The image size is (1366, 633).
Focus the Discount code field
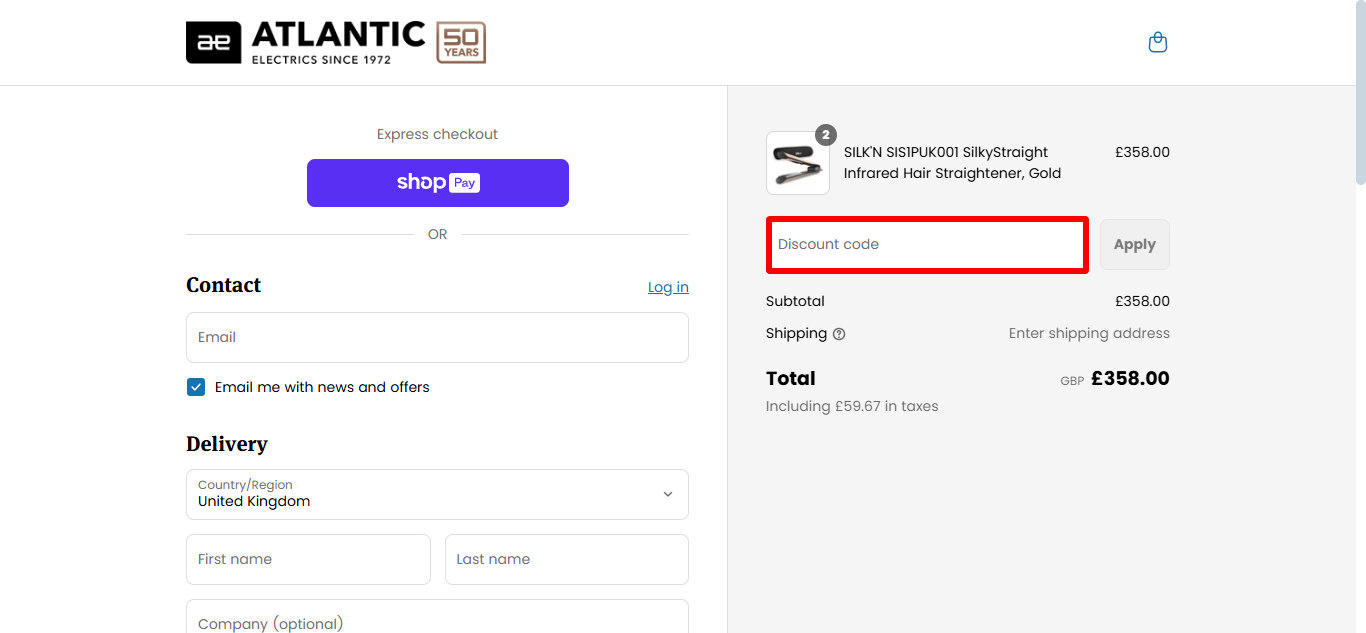click(x=927, y=244)
